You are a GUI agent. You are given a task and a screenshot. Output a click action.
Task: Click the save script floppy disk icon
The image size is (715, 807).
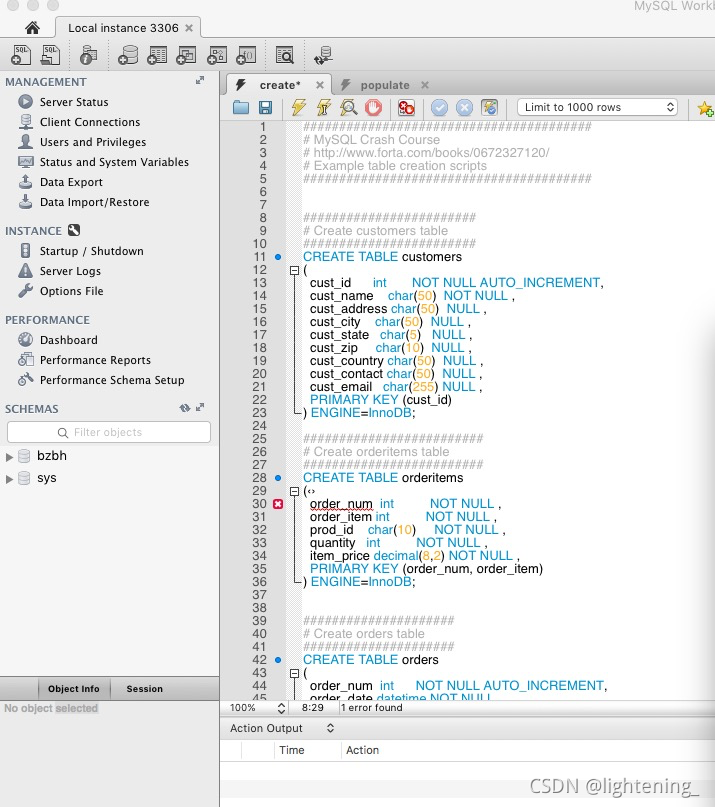coord(265,107)
